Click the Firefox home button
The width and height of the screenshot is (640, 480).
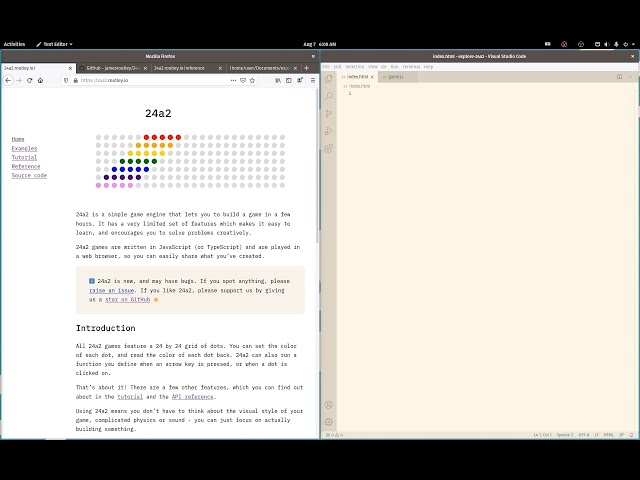[40, 80]
